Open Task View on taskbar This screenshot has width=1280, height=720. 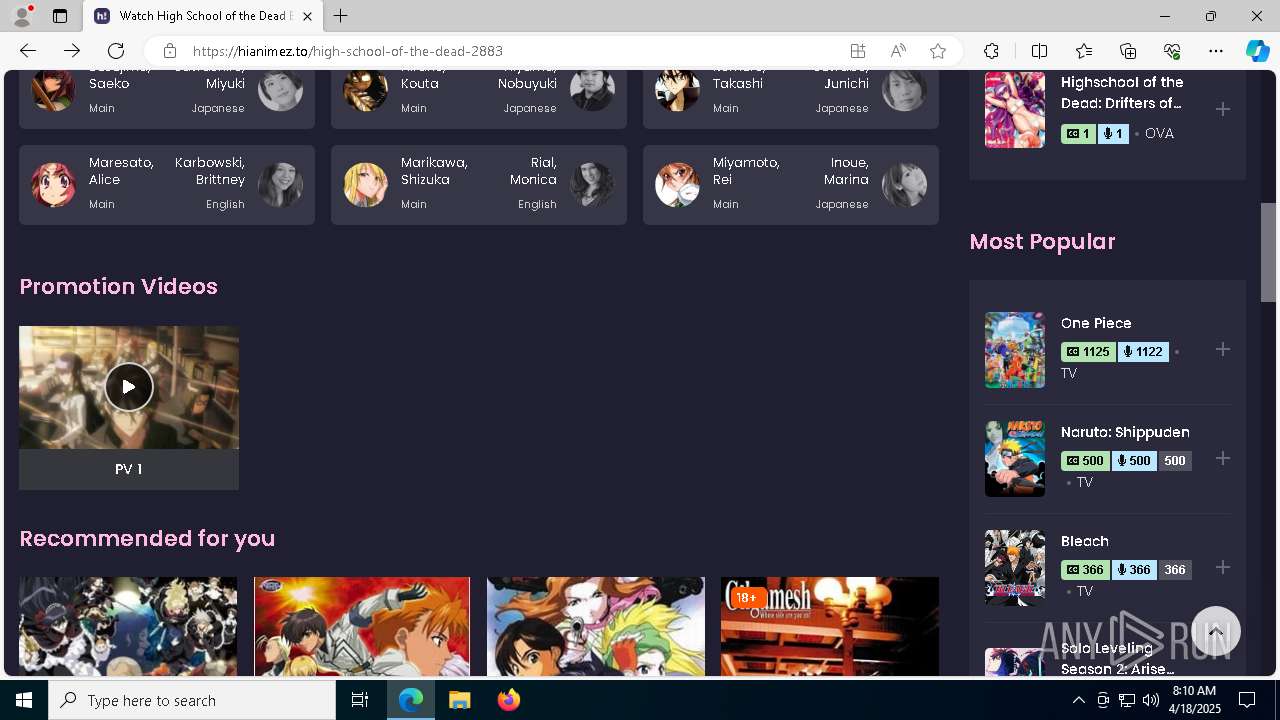(x=360, y=700)
